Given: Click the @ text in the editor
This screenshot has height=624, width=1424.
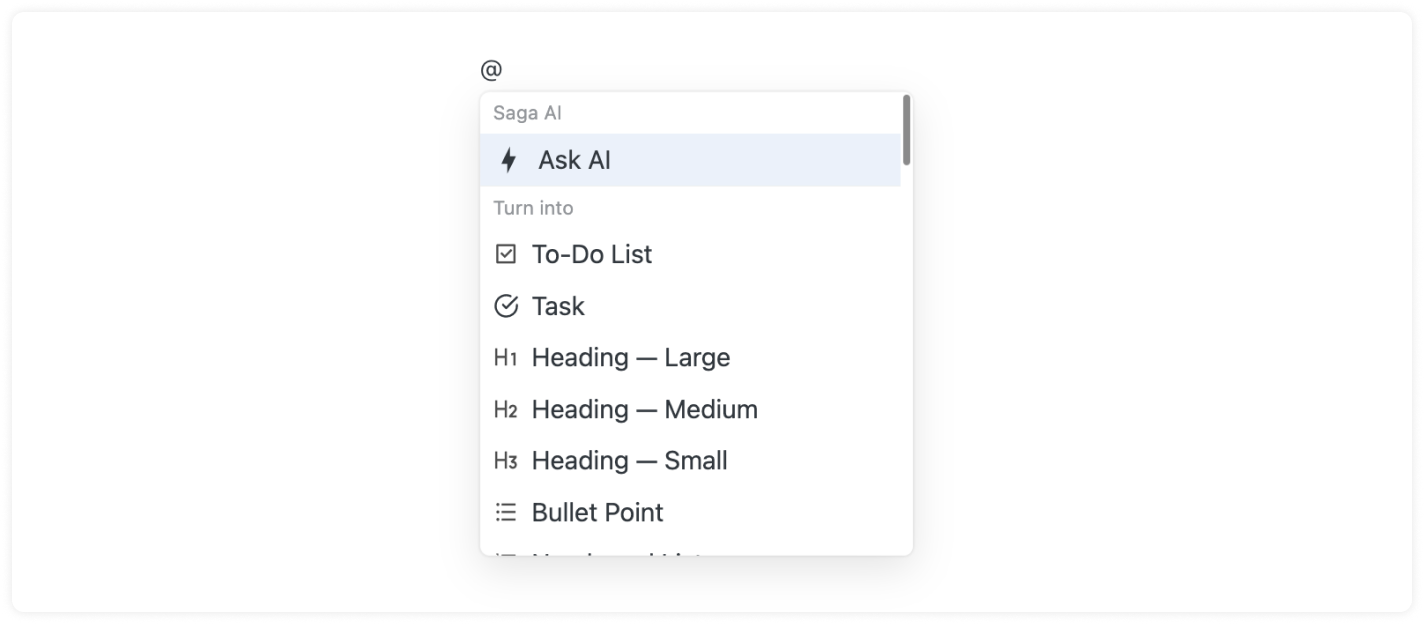Looking at the screenshot, I should (x=491, y=70).
